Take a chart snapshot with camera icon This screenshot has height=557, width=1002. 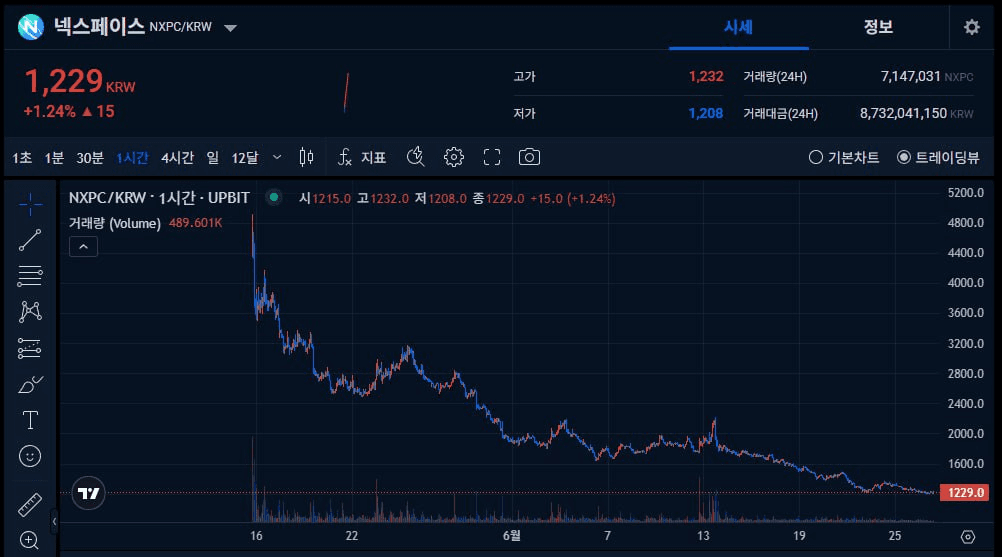click(529, 157)
